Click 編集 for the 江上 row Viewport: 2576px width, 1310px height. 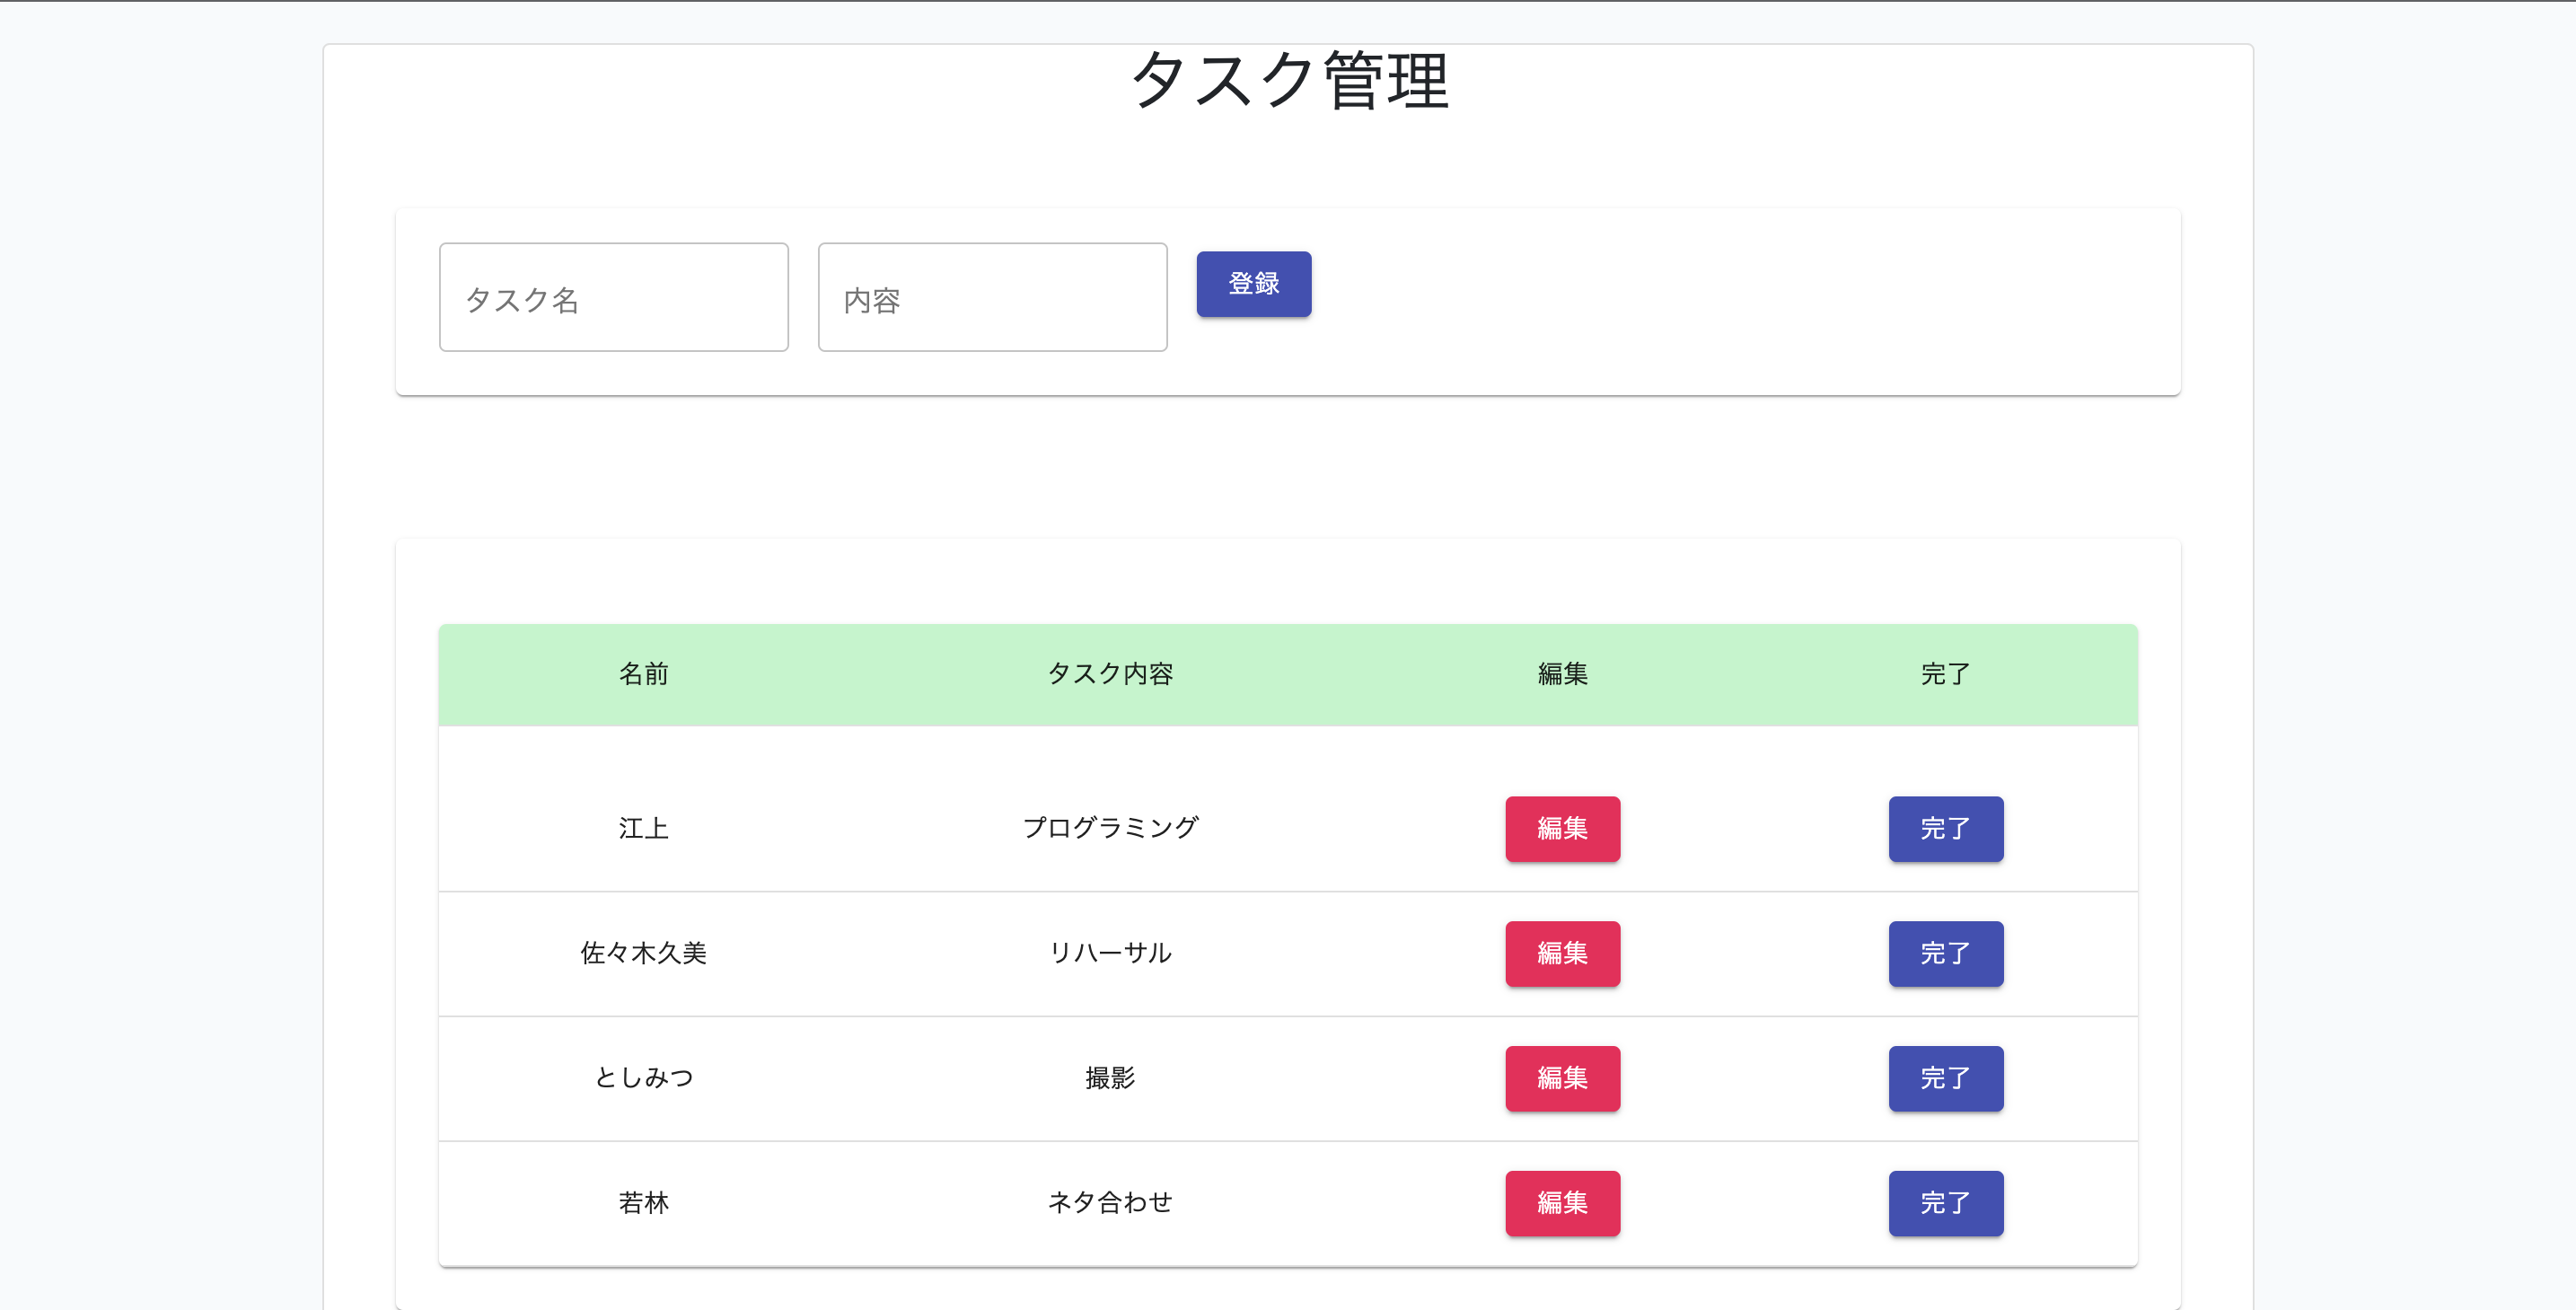1562,828
